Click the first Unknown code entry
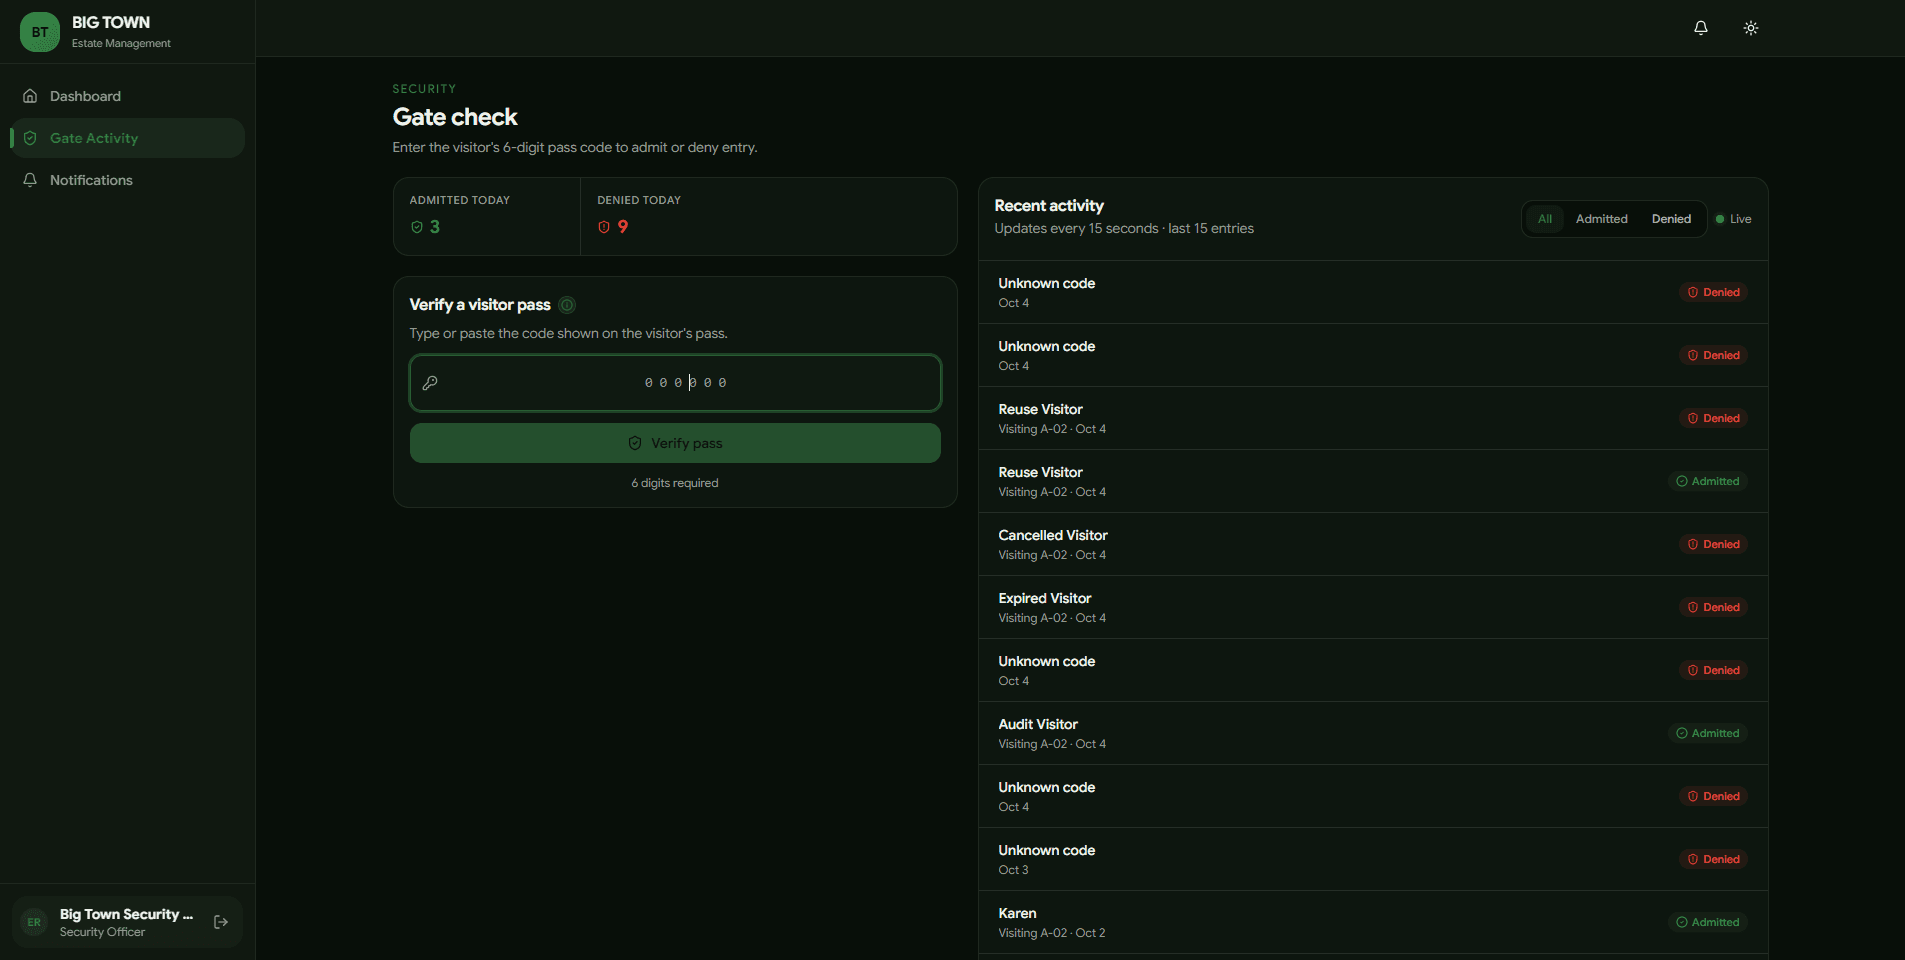The image size is (1905, 960). 1373,292
